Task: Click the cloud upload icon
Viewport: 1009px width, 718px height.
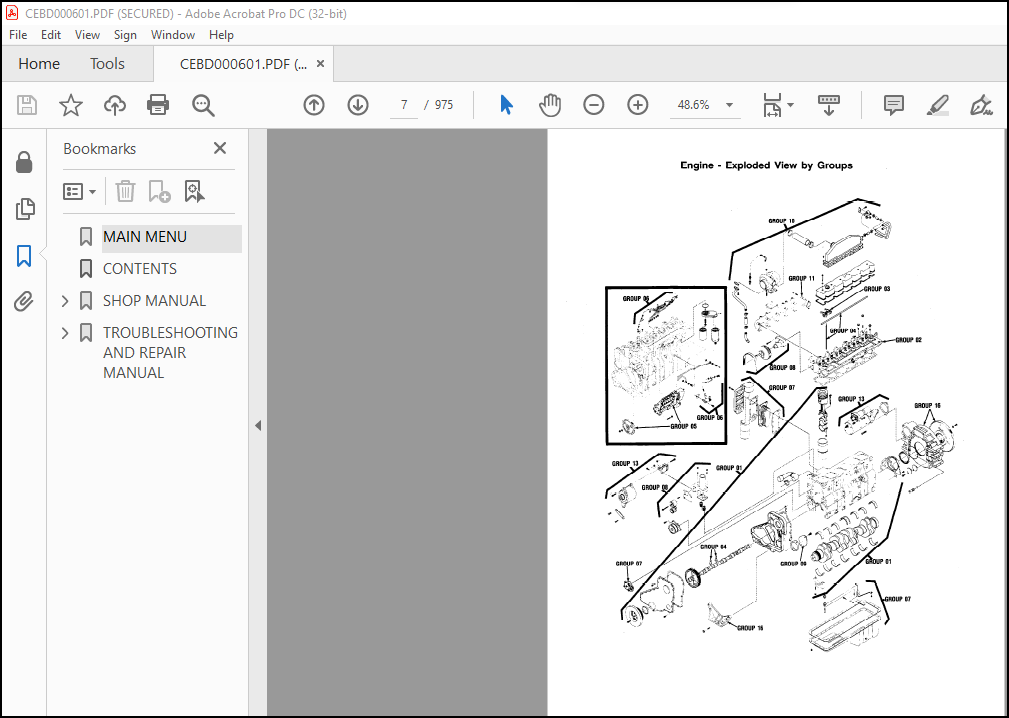Action: pos(115,105)
